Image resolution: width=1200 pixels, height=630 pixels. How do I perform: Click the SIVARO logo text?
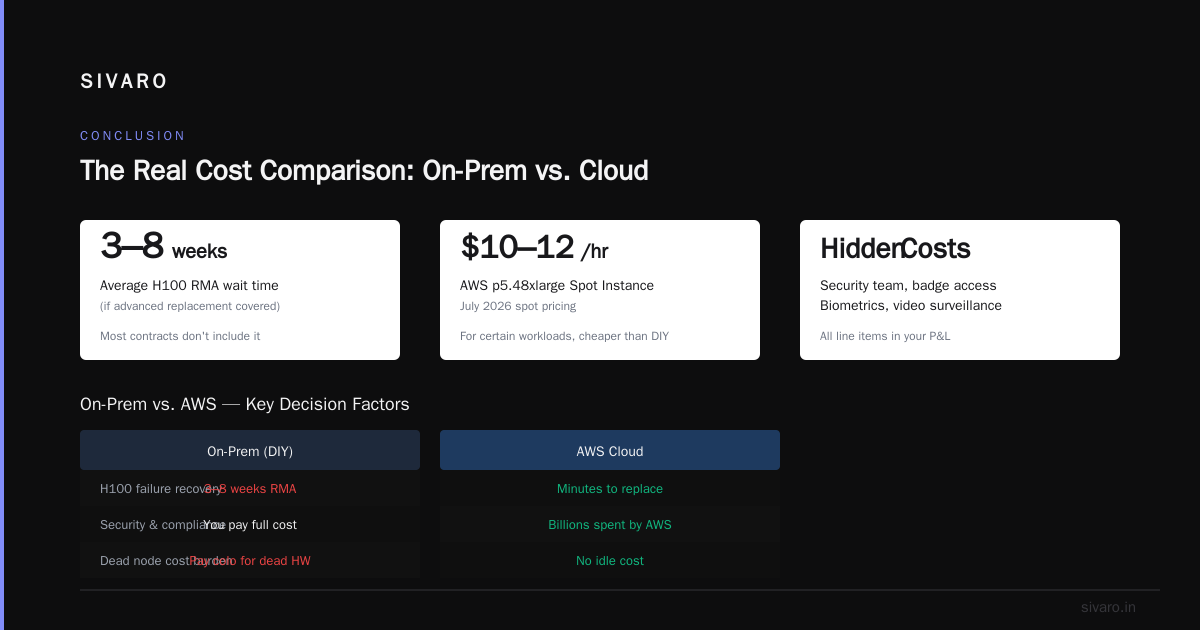coord(124,82)
